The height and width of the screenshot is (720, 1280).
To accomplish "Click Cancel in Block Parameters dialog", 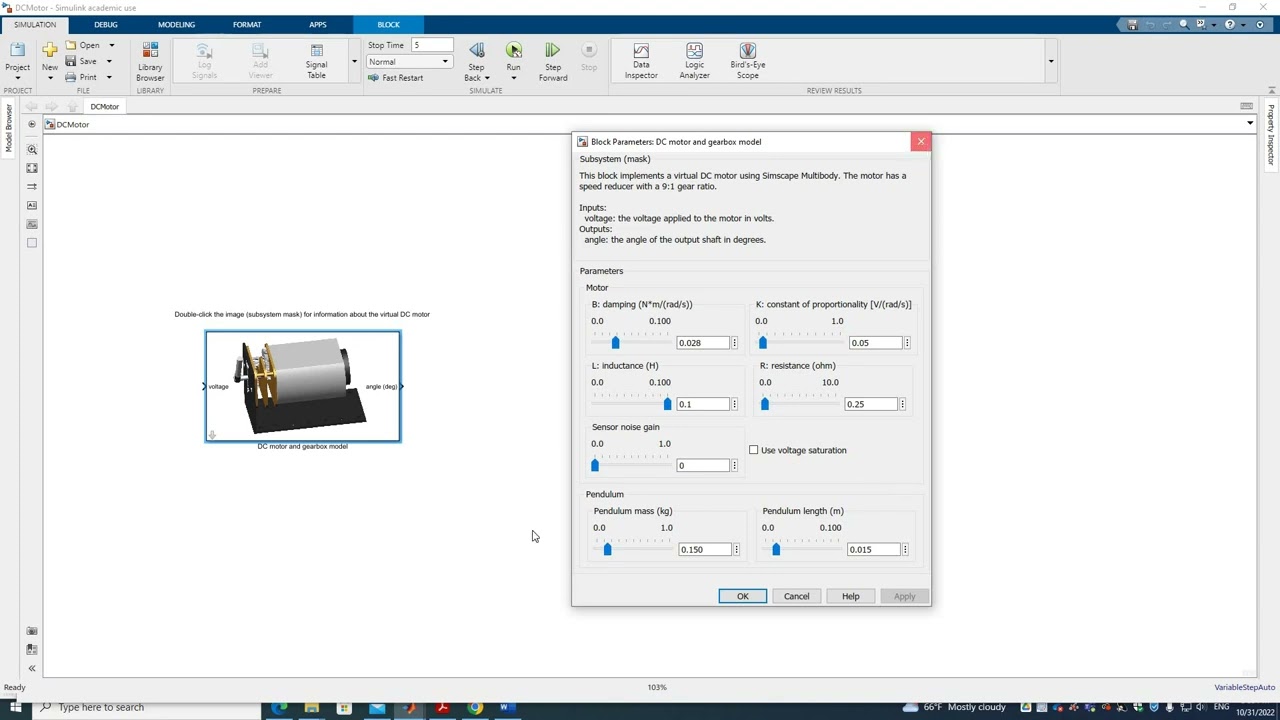I will coord(797,597).
